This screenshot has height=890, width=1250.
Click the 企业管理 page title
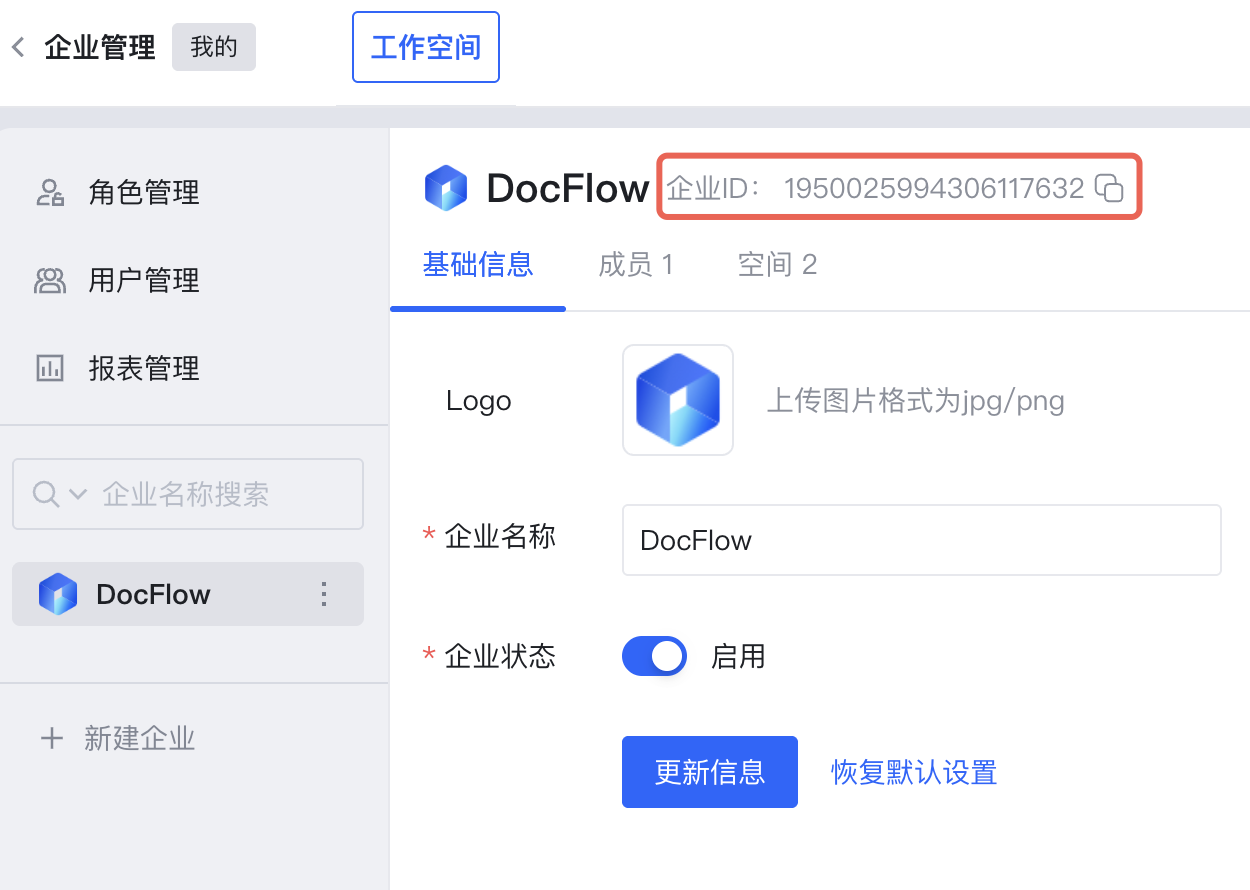click(100, 47)
